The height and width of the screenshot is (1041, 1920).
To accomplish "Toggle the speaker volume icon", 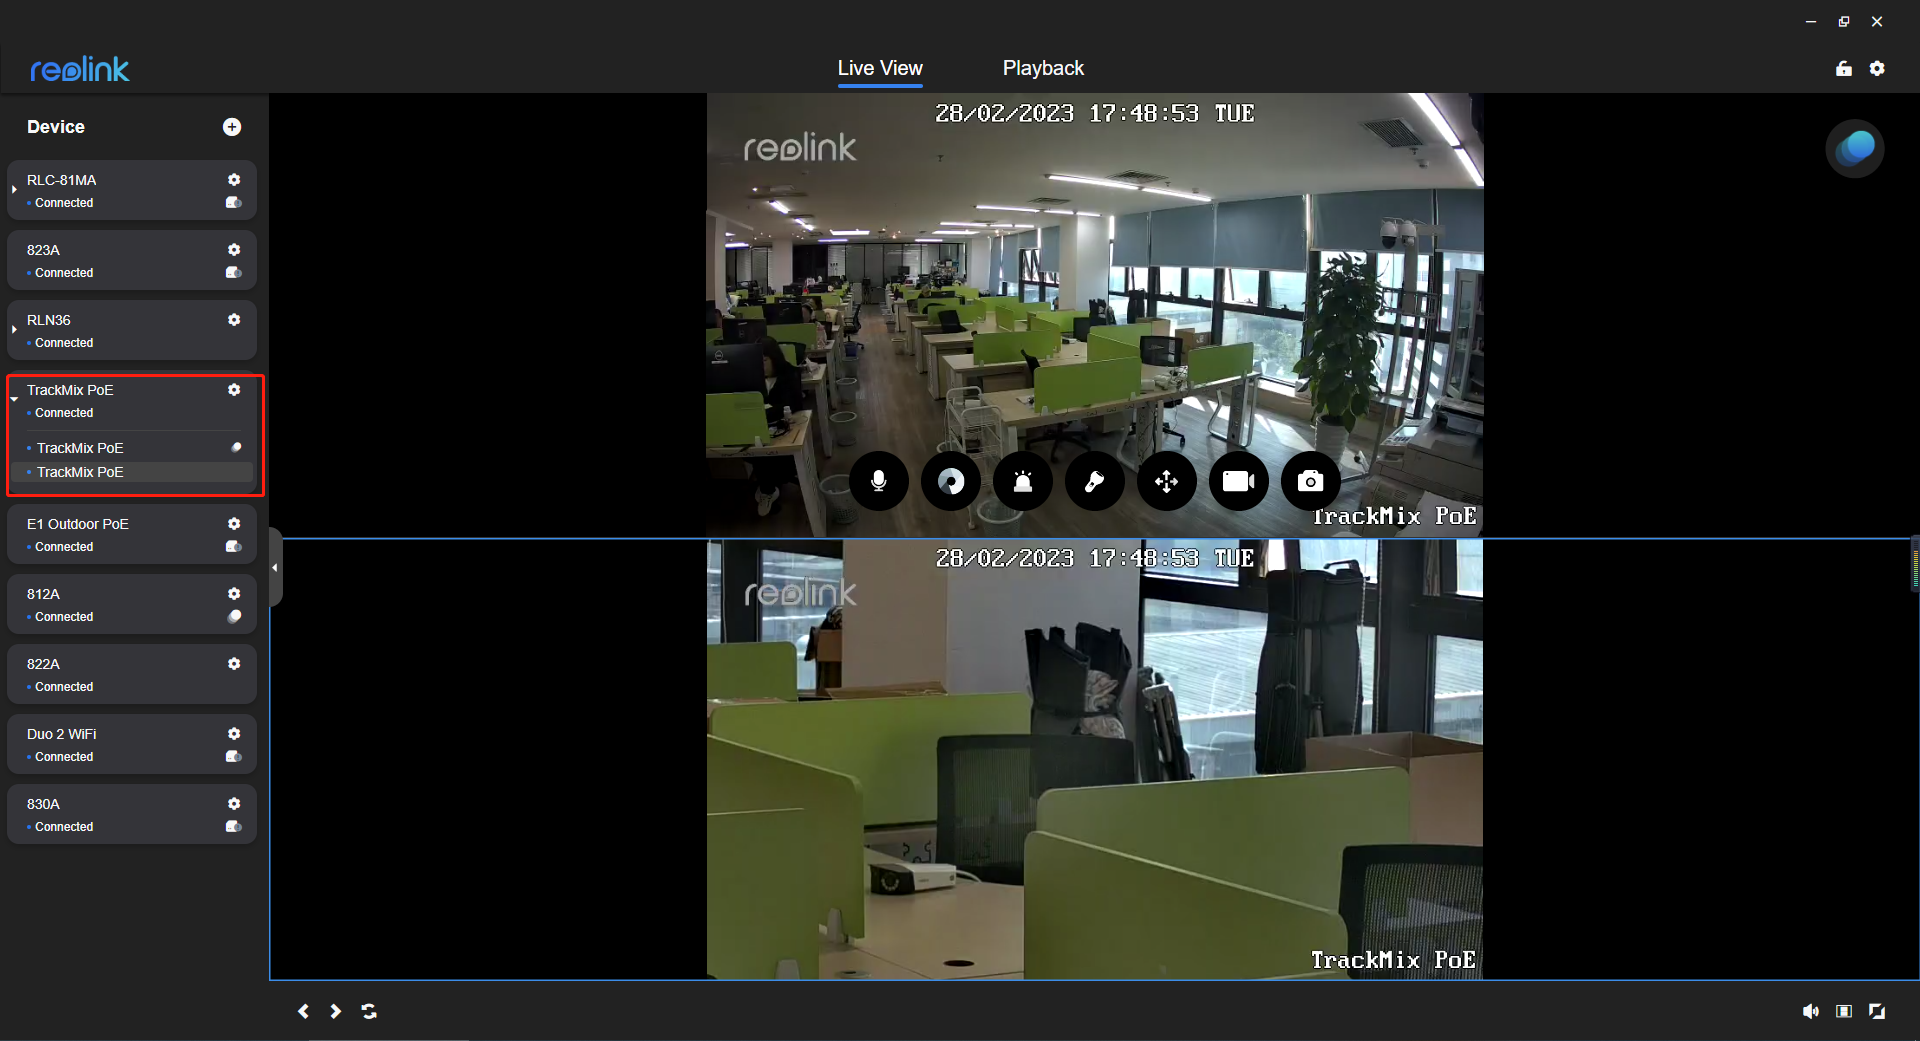I will pos(1811,1011).
